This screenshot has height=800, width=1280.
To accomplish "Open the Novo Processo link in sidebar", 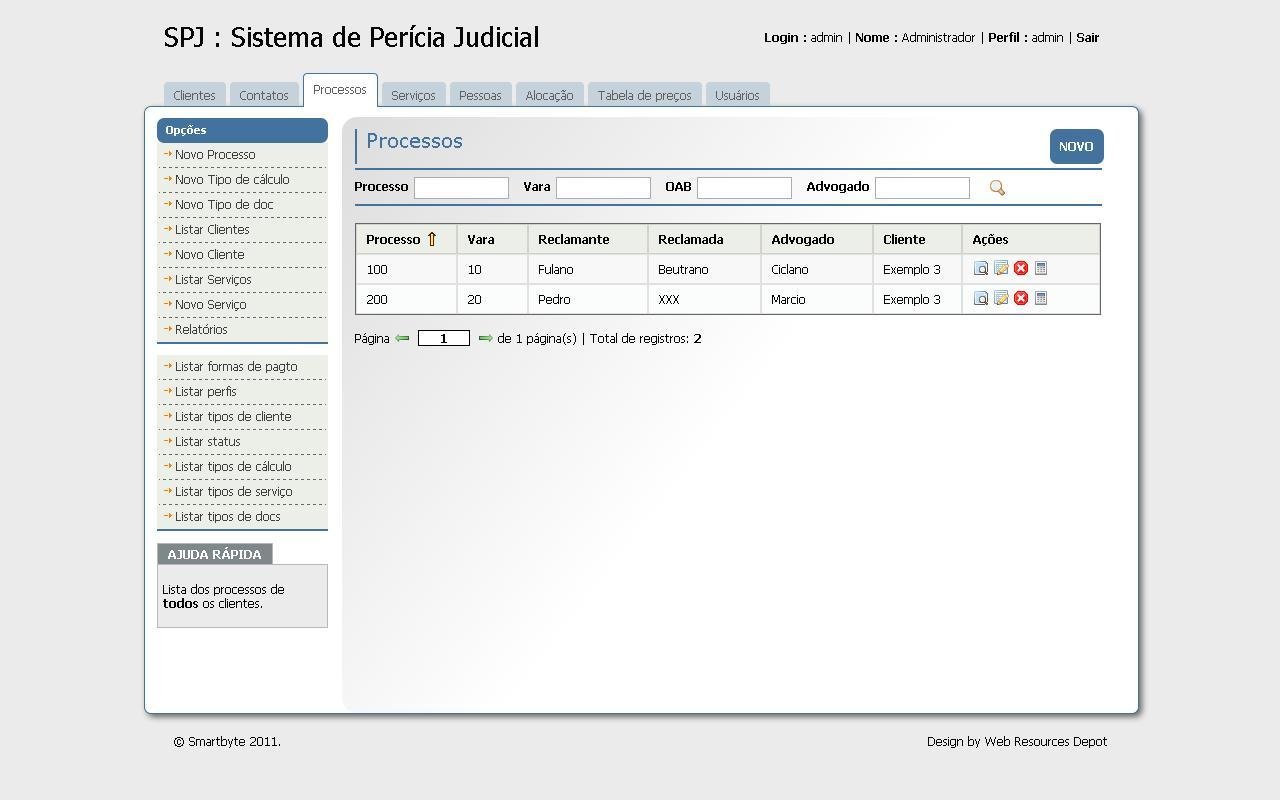I will [x=214, y=154].
